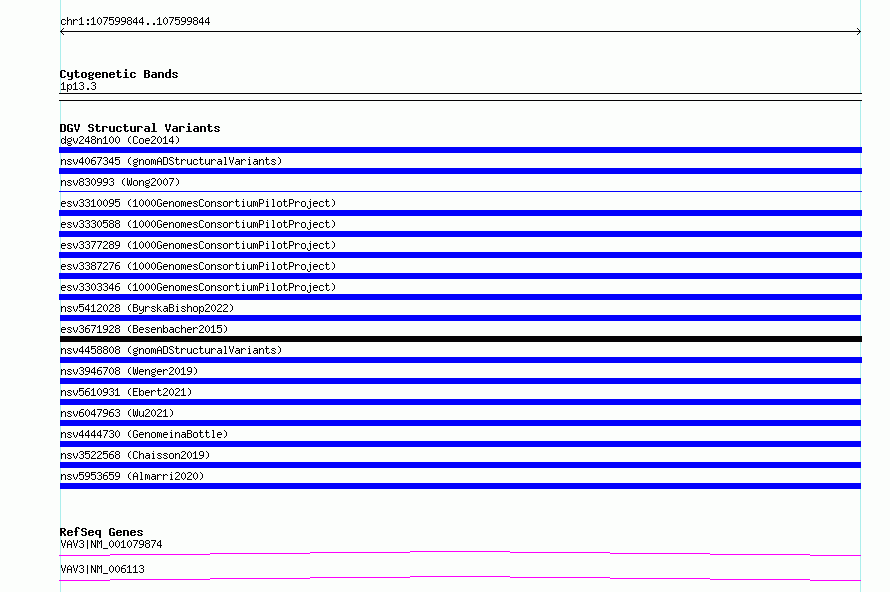Open nsv3946708 (Wenger2019) label
This screenshot has width=890, height=592.
[129, 371]
